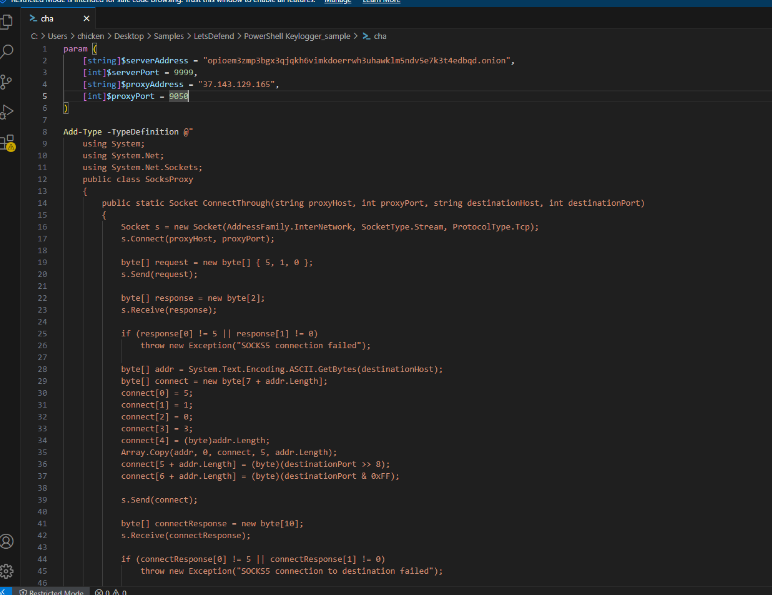
Task: Click the $serverPort value 9999
Action: pyautogui.click(x=183, y=72)
